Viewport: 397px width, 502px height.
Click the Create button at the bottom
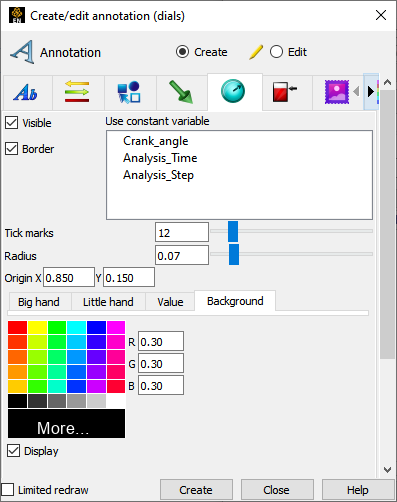click(196, 490)
